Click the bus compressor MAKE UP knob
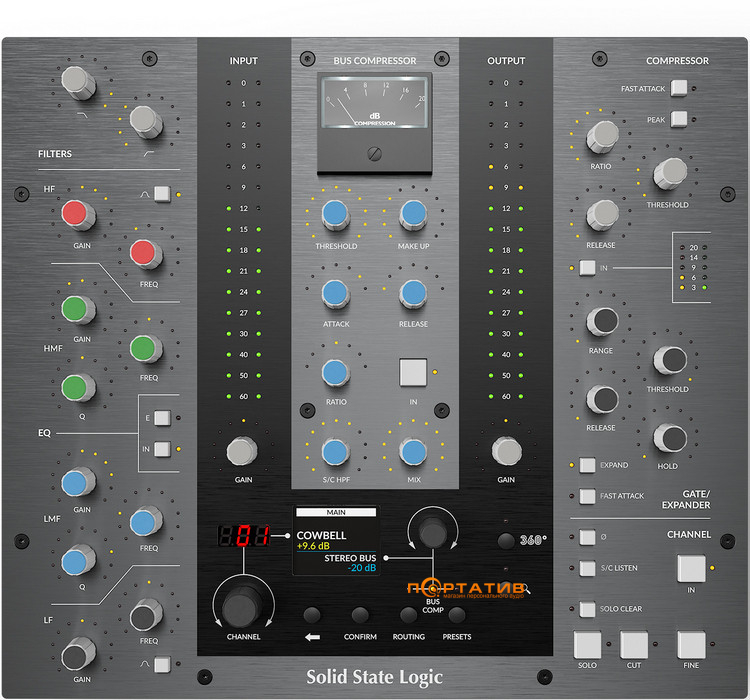The image size is (750, 700). click(x=413, y=215)
